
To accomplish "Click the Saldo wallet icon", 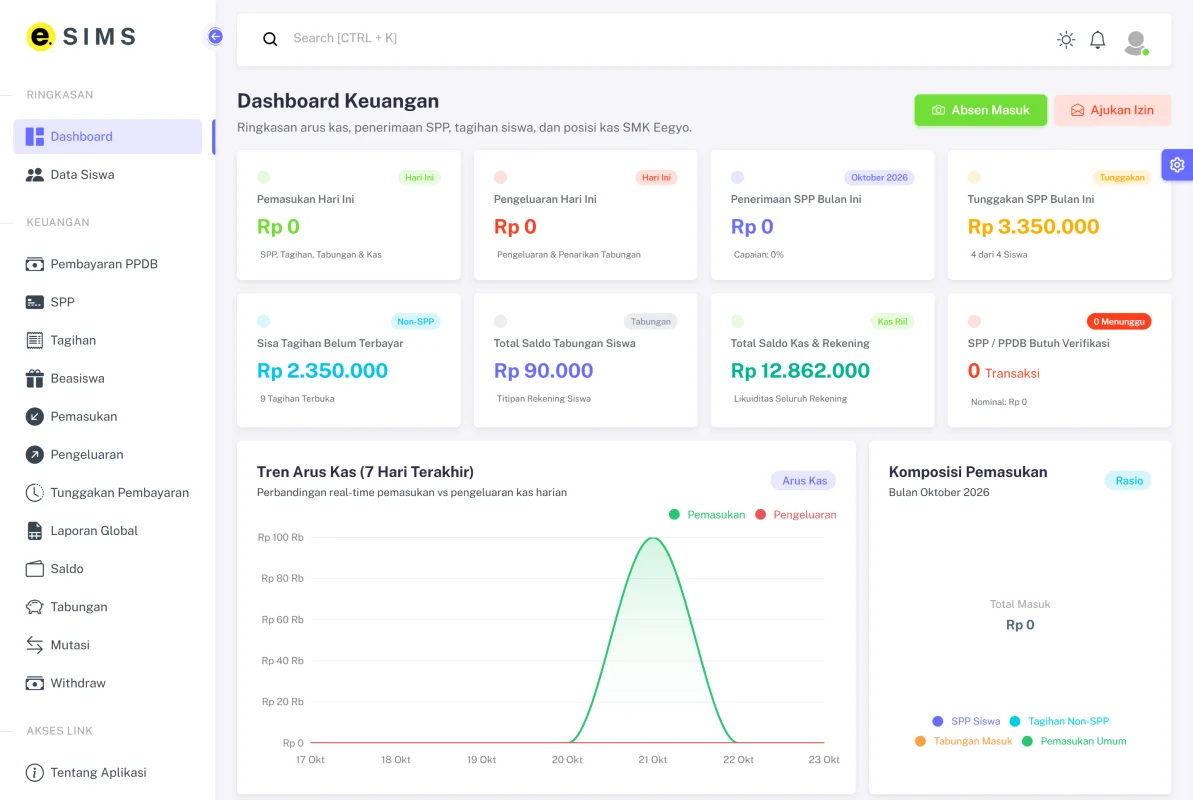I will pyautogui.click(x=35, y=569).
